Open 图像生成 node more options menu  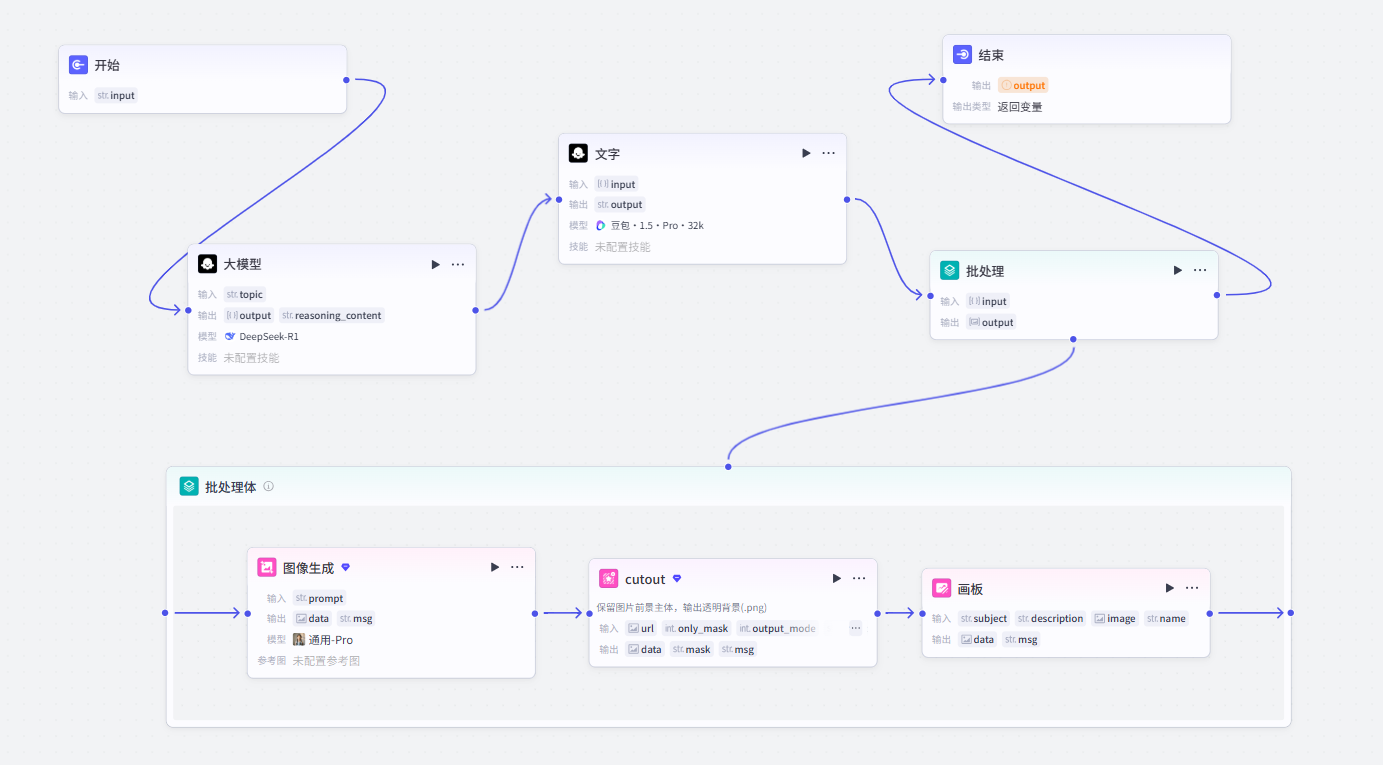click(517, 567)
